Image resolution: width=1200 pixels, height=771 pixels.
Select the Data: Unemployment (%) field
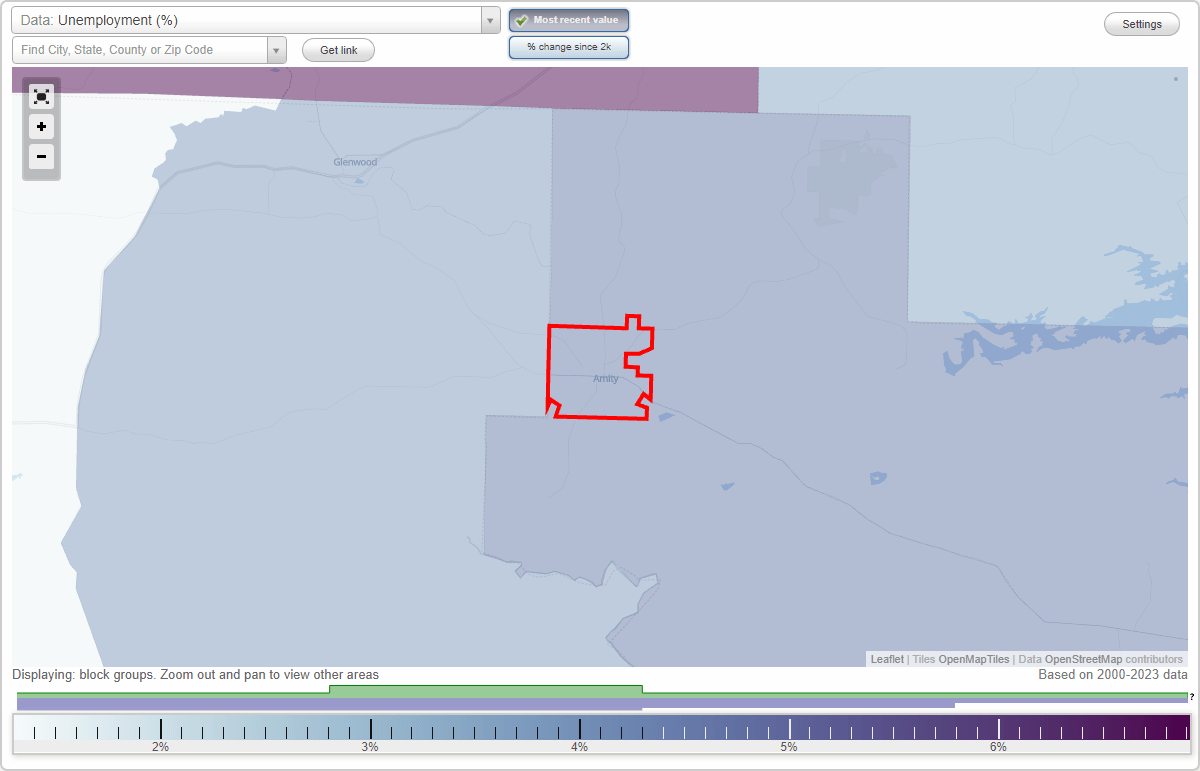pyautogui.click(x=246, y=20)
